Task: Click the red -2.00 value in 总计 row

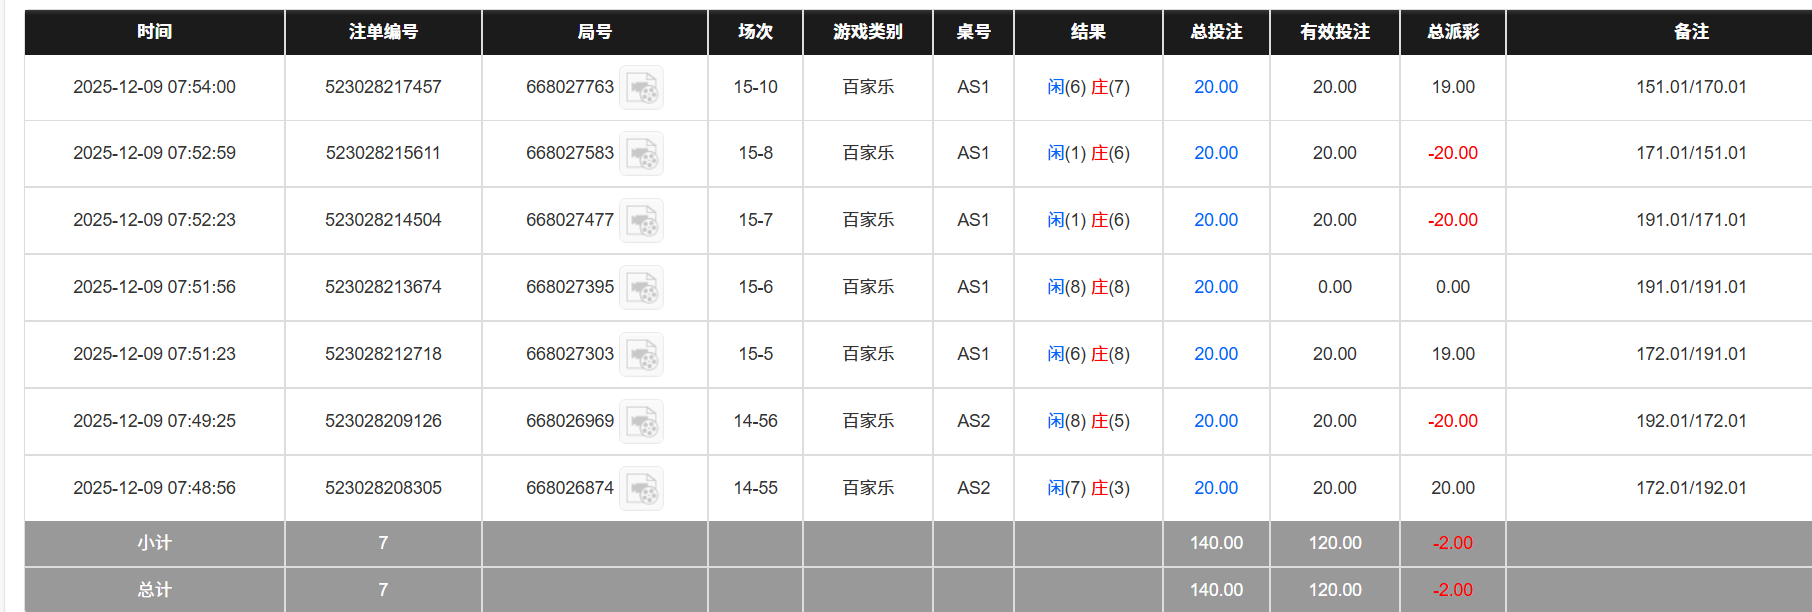Action: click(x=1452, y=589)
